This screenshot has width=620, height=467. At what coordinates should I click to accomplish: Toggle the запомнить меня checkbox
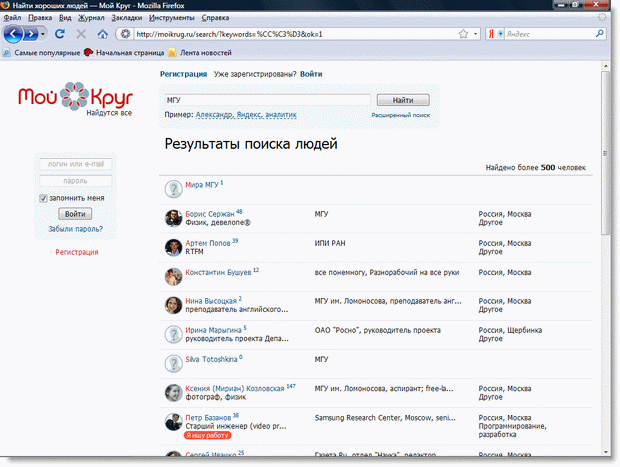43,198
